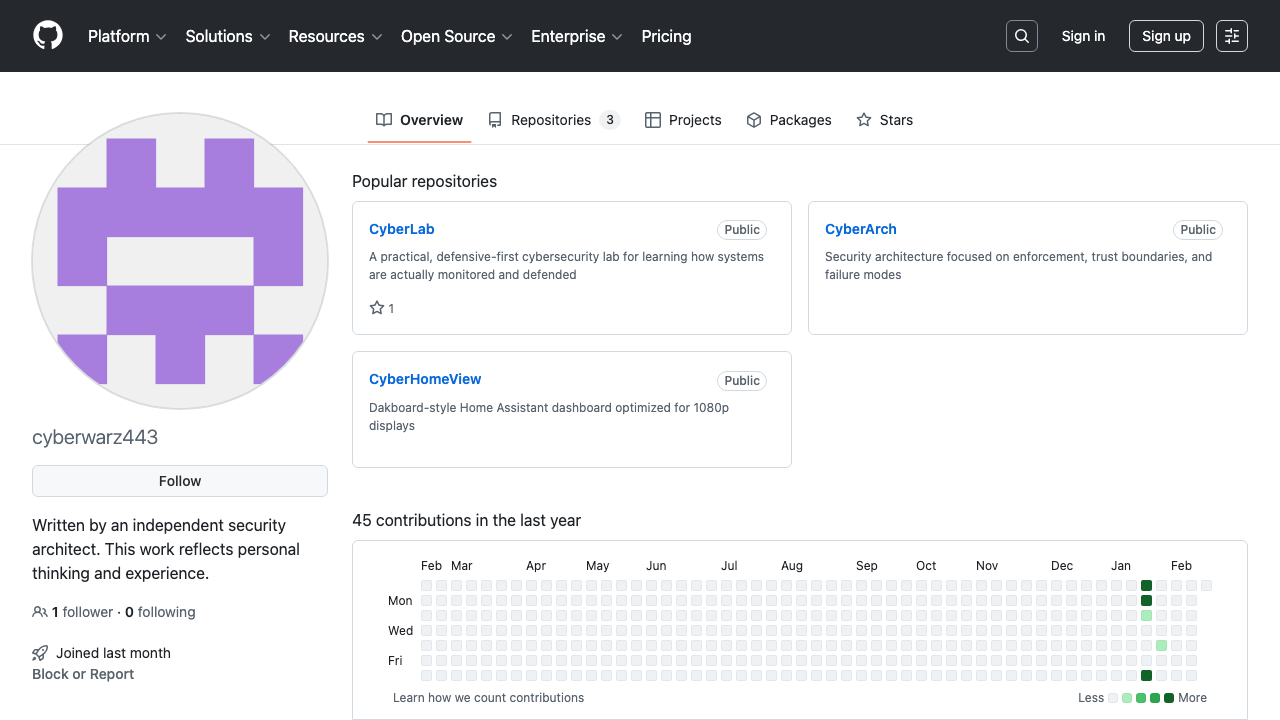The height and width of the screenshot is (720, 1280).
Task: Expand the Enterprise menu
Action: 577,36
